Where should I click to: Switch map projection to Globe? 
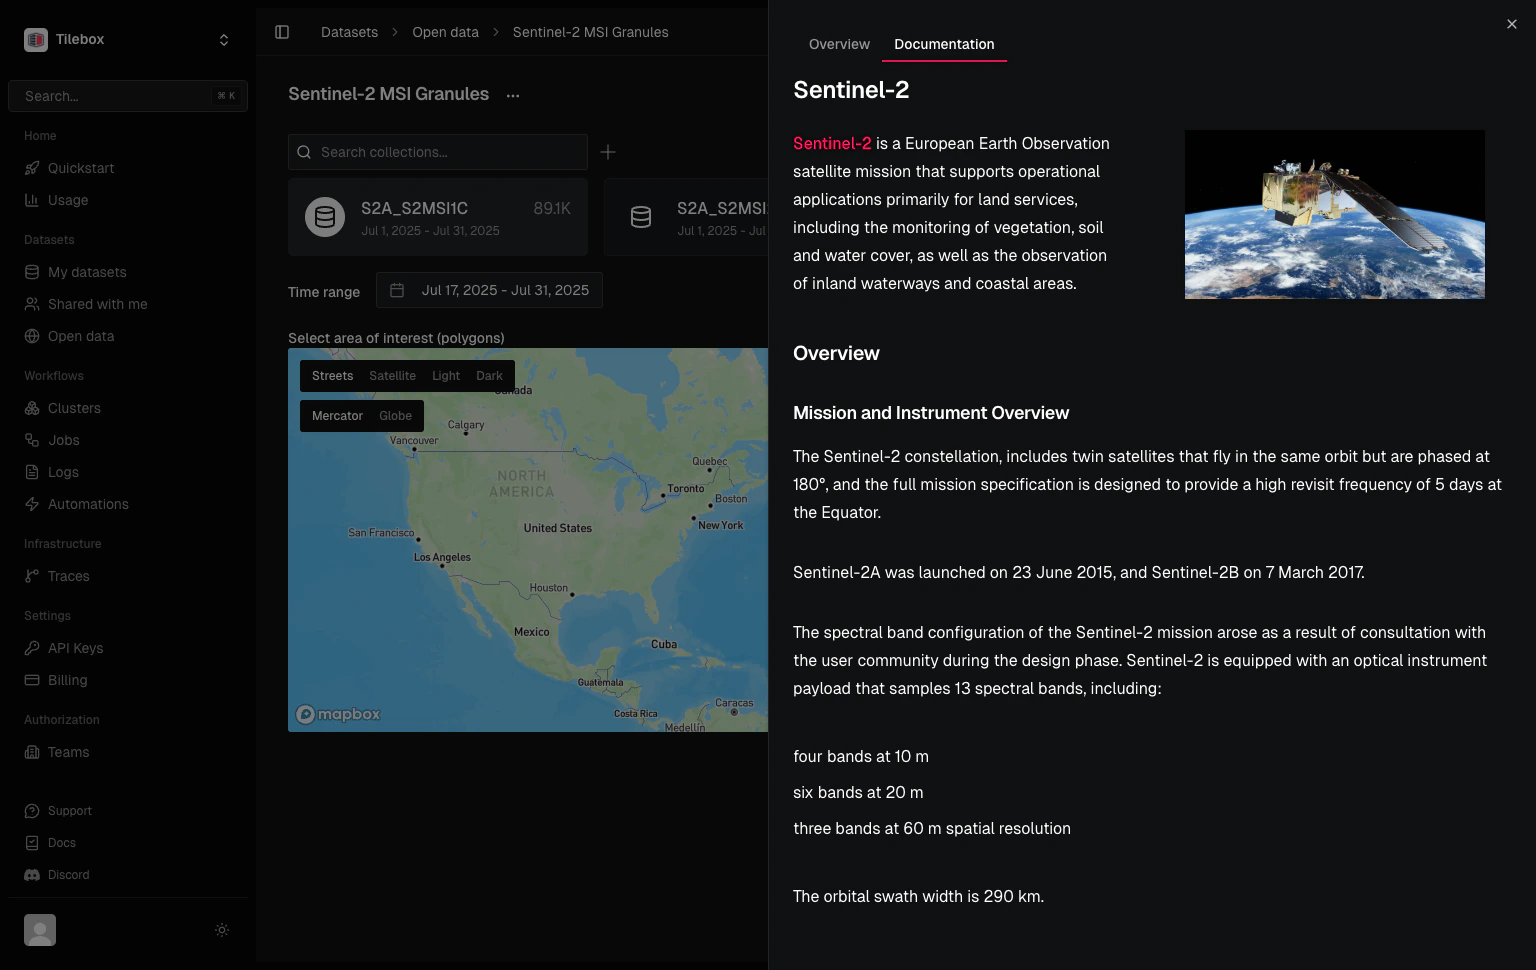395,416
